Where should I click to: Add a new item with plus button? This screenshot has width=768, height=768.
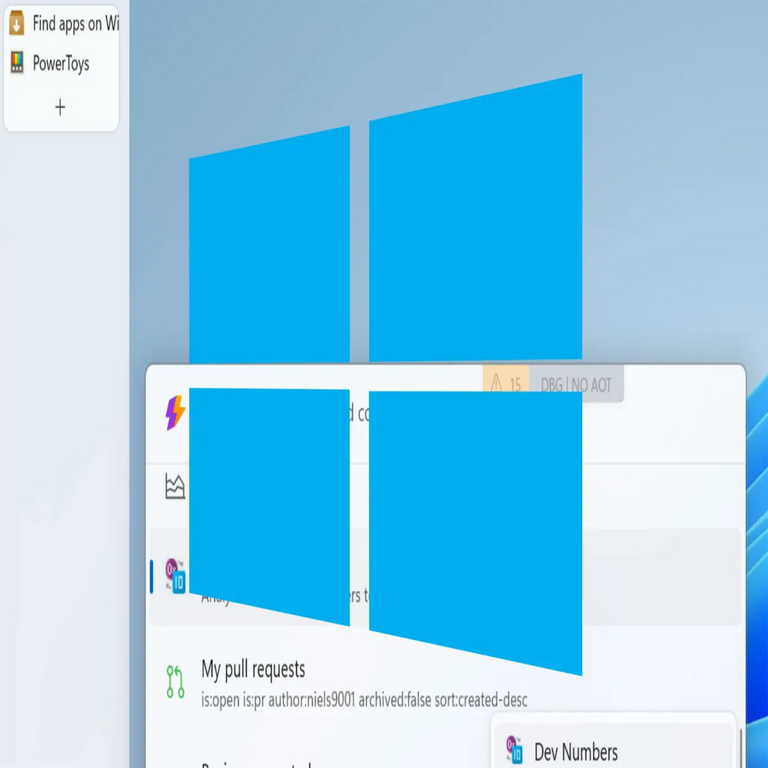tap(60, 107)
